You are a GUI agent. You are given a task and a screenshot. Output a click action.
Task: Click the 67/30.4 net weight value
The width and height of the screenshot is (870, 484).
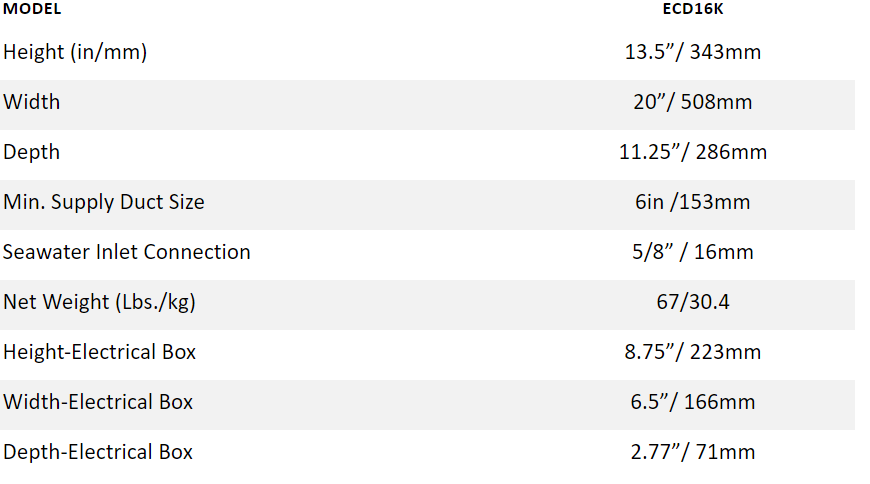coord(693,302)
